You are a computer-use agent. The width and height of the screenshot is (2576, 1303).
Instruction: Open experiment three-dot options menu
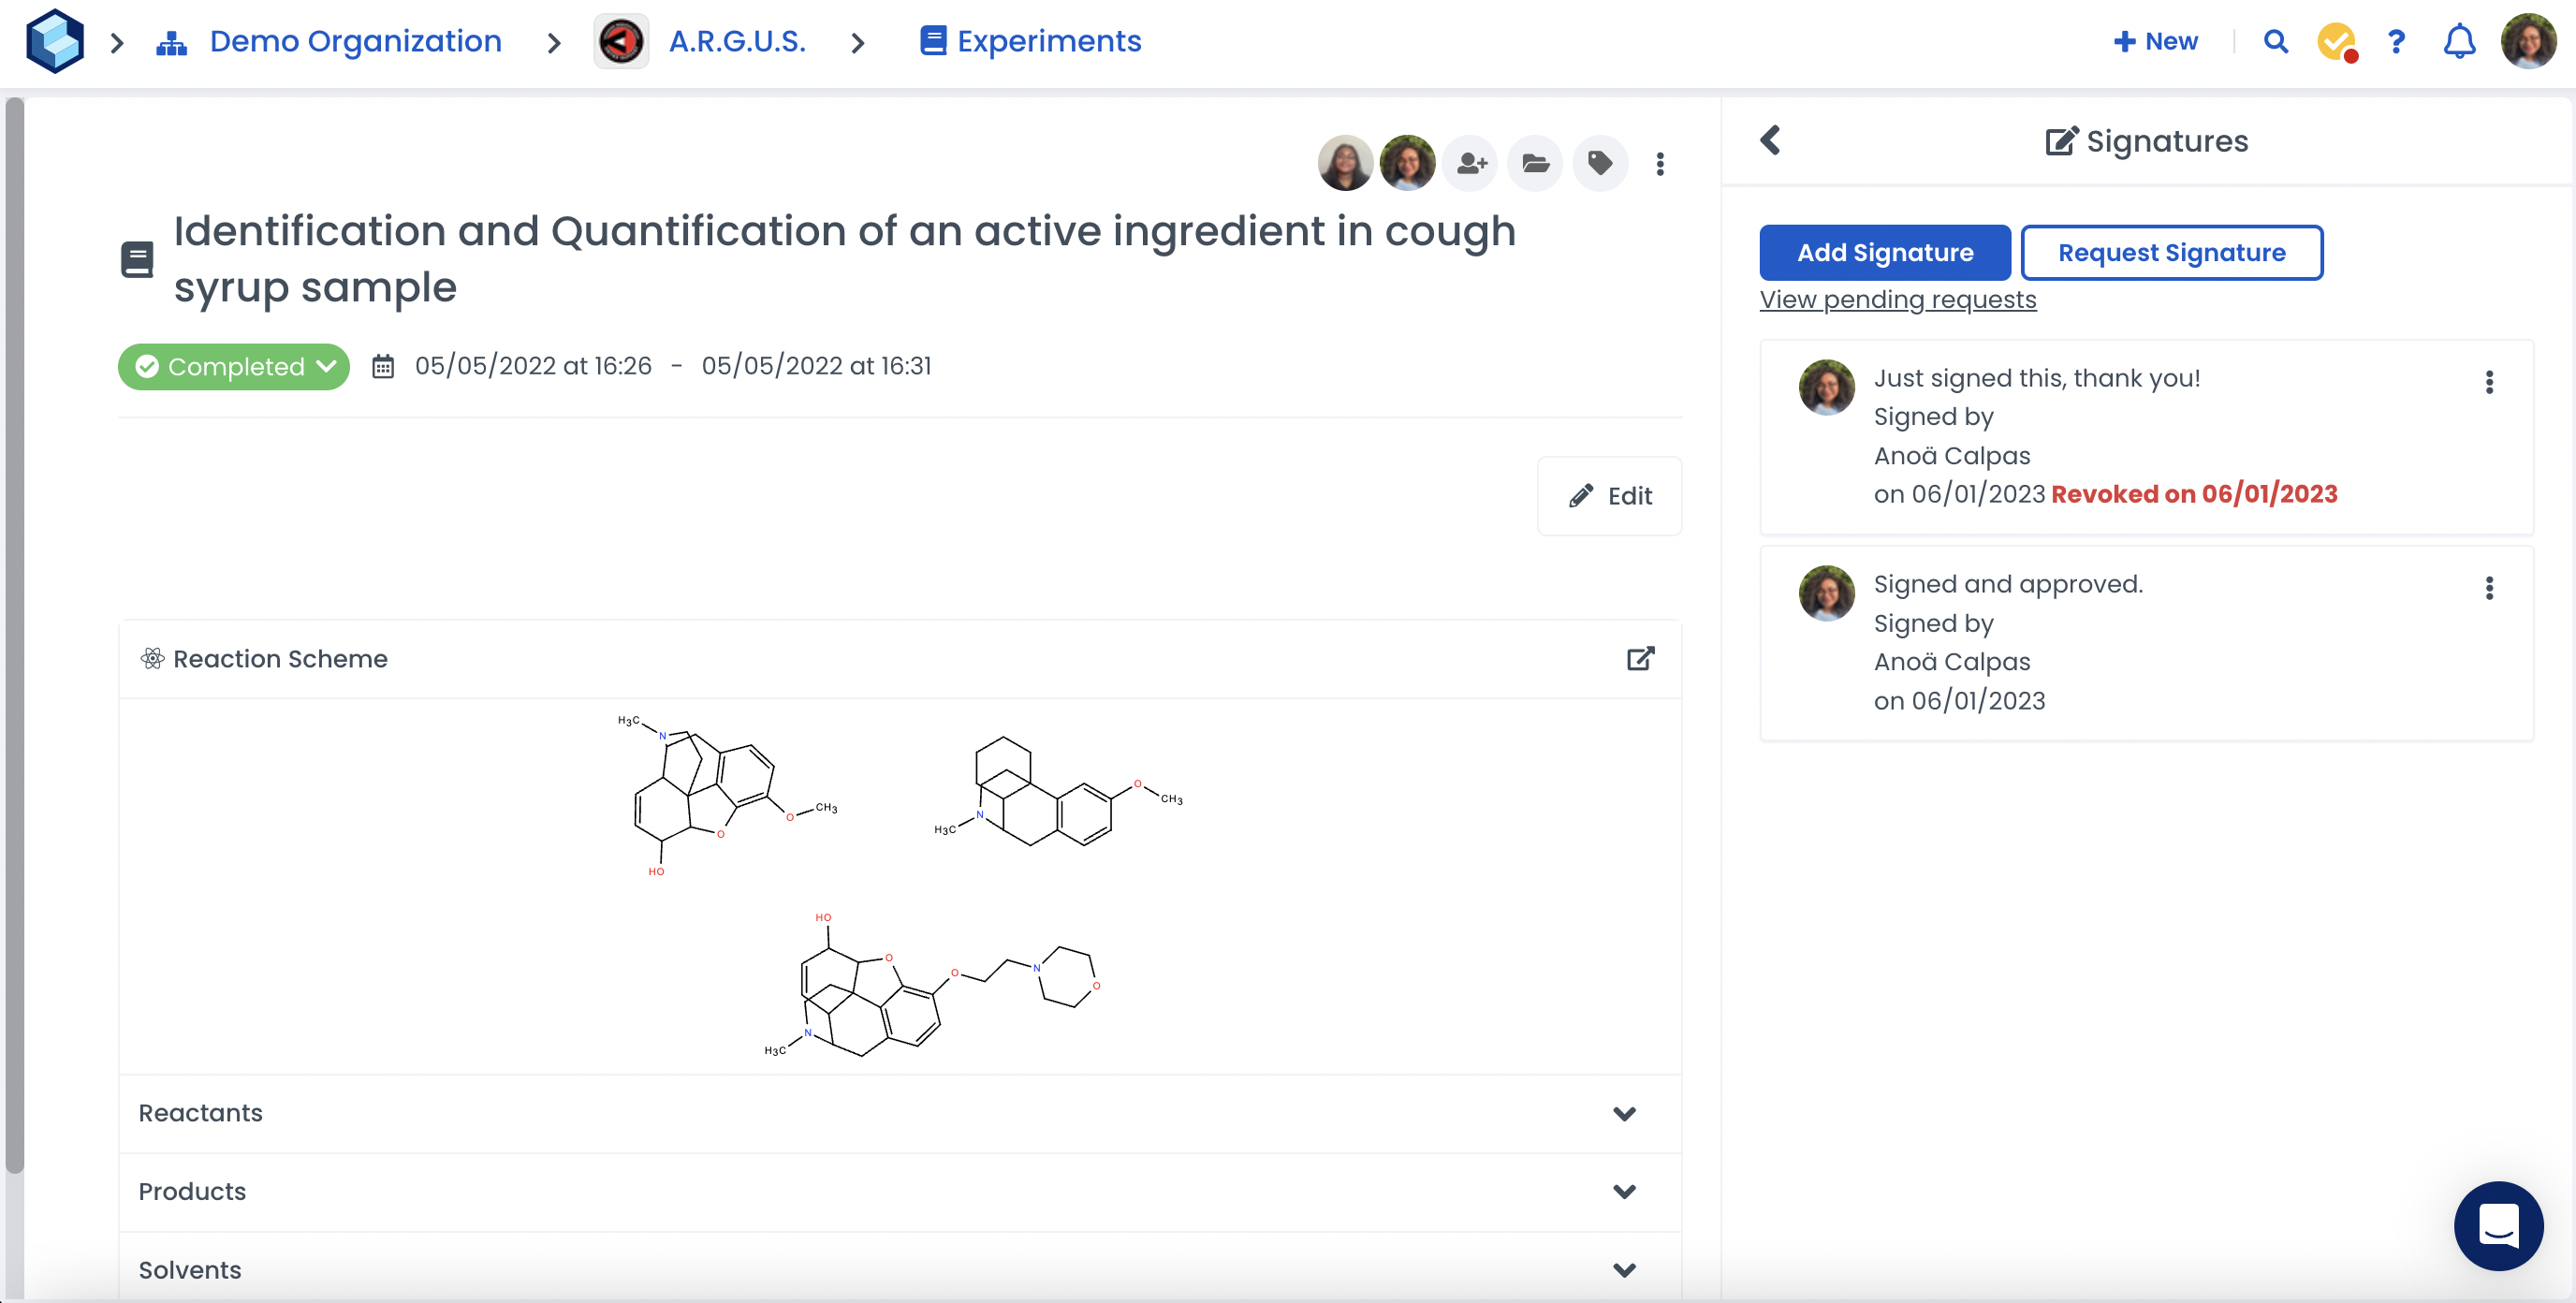pos(1660,164)
